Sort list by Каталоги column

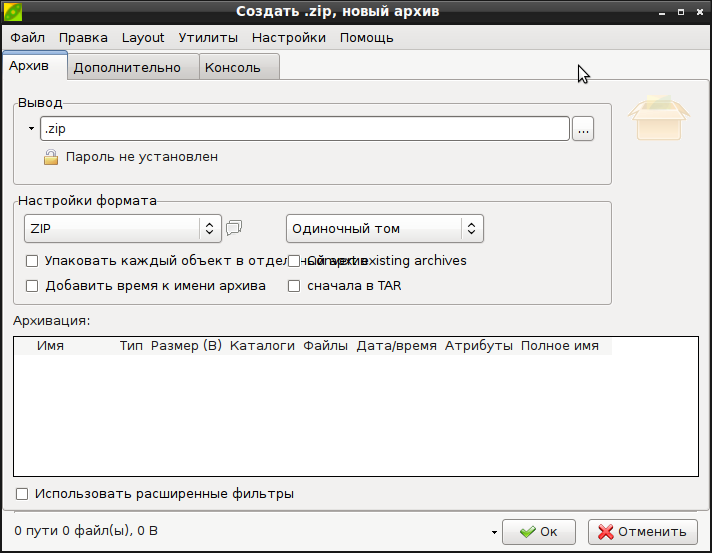[262, 346]
